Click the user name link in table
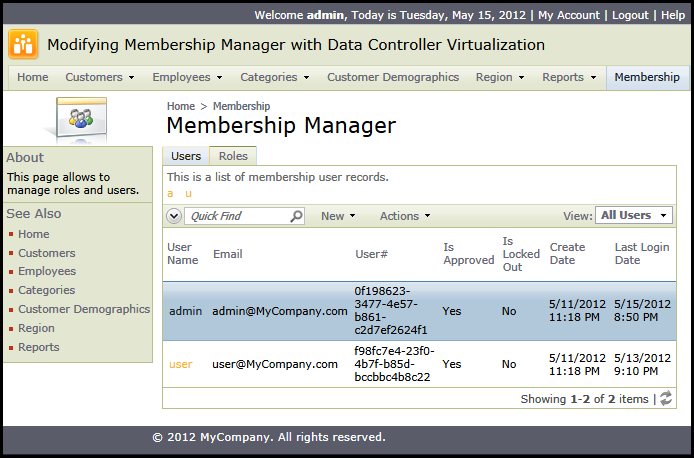 click(x=181, y=364)
